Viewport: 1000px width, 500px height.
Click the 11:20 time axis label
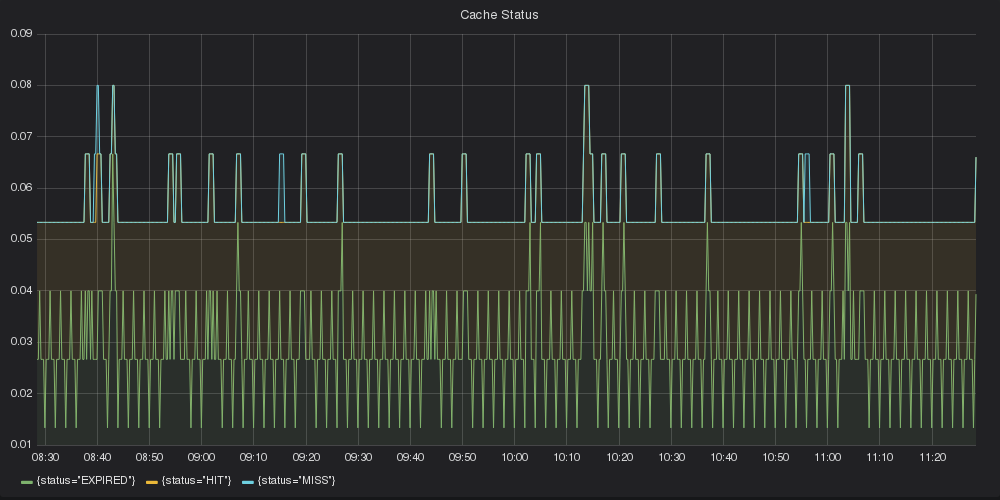(932, 457)
